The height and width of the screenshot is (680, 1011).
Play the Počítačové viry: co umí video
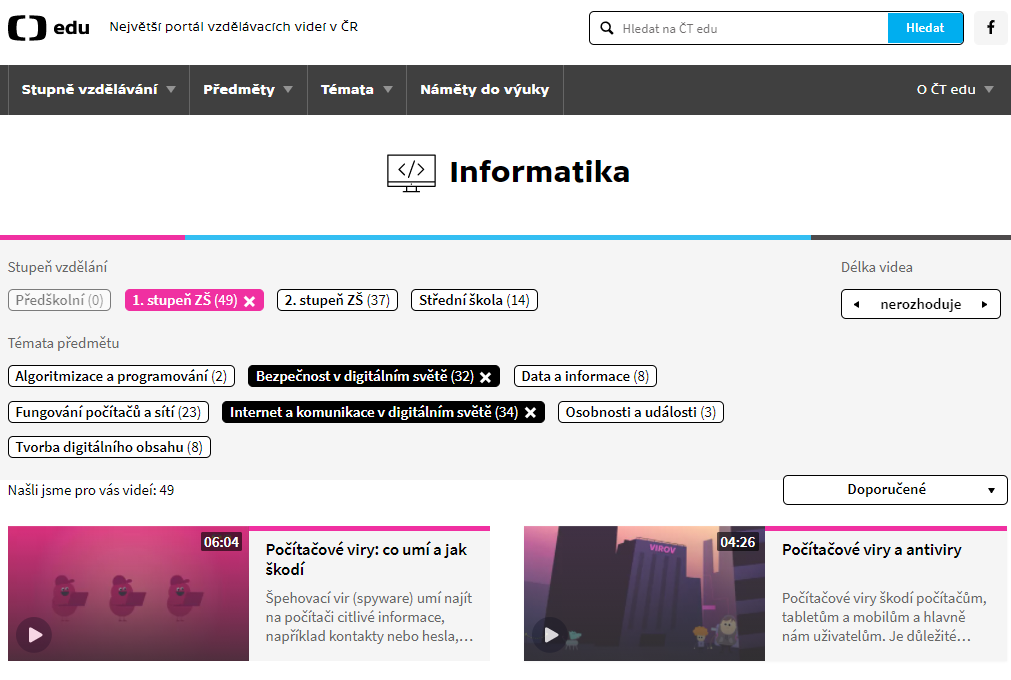35,634
